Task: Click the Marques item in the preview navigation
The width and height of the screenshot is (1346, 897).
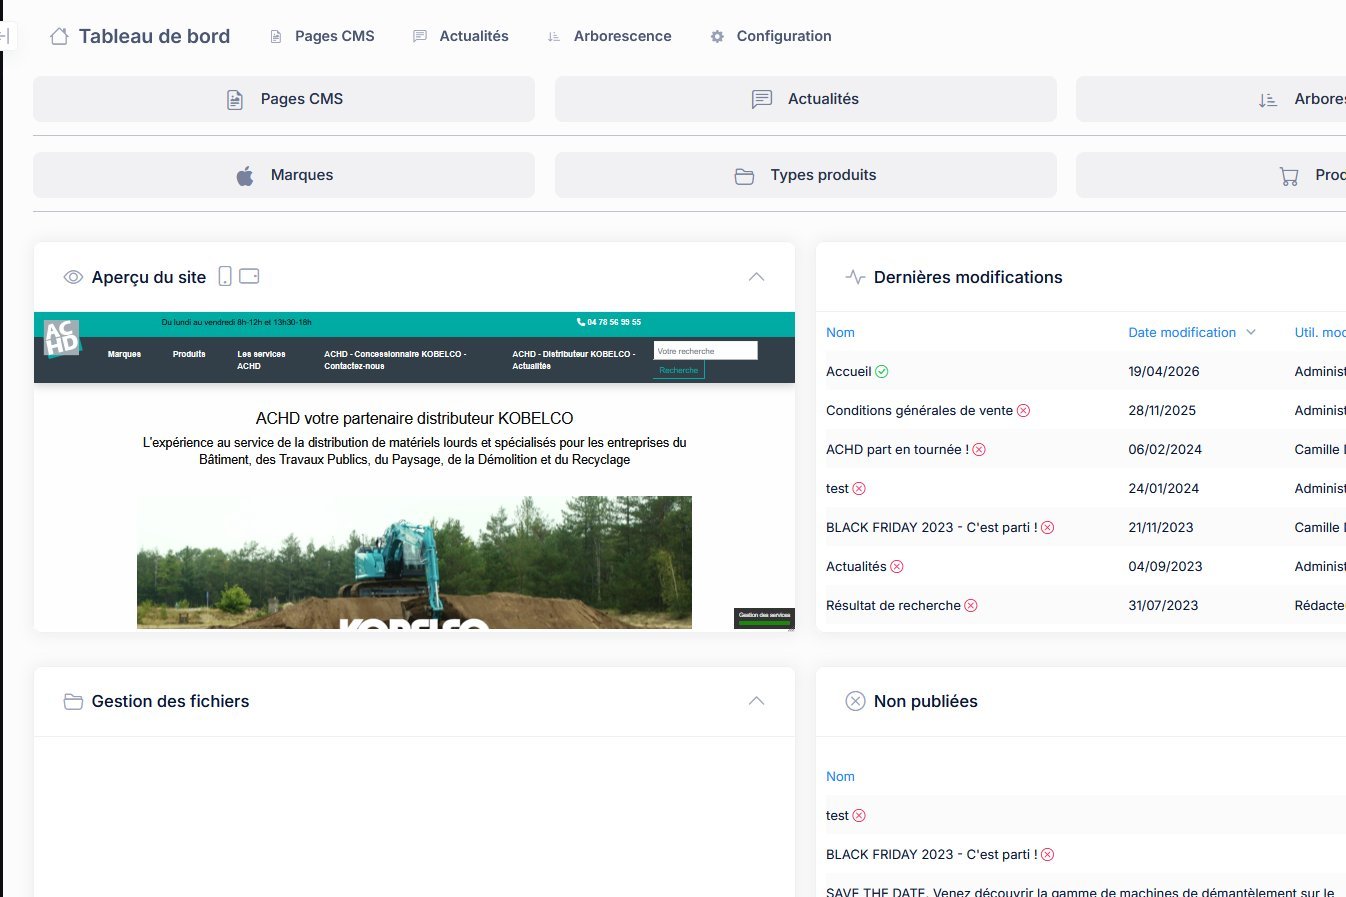Action: tap(124, 354)
